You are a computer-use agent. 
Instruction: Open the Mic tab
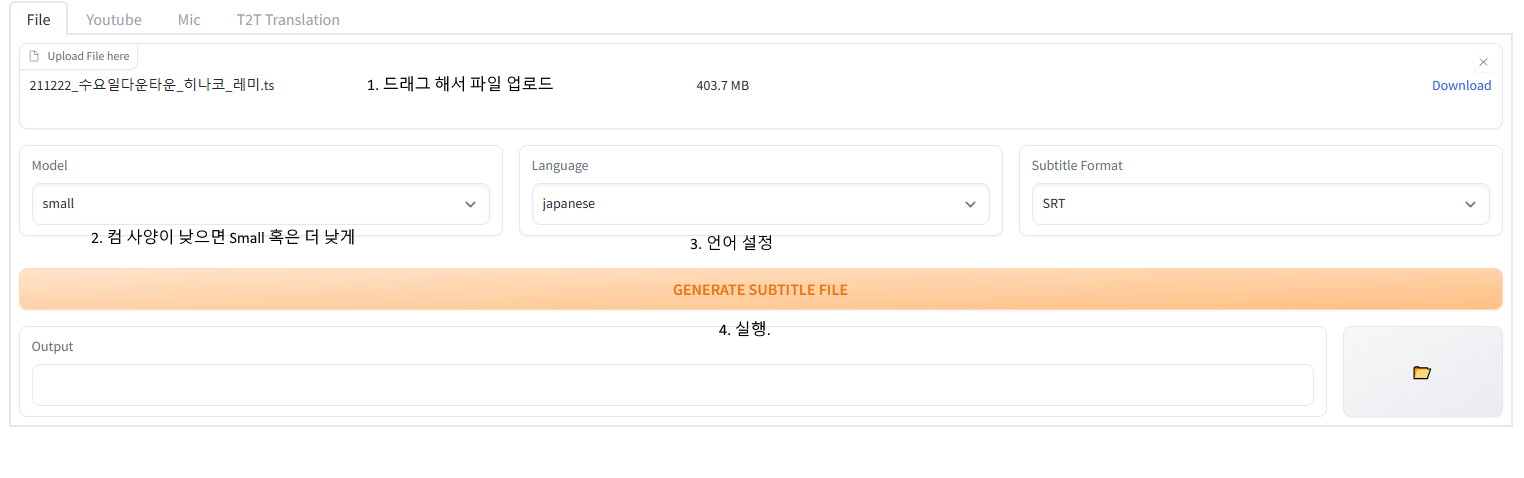[x=189, y=19]
